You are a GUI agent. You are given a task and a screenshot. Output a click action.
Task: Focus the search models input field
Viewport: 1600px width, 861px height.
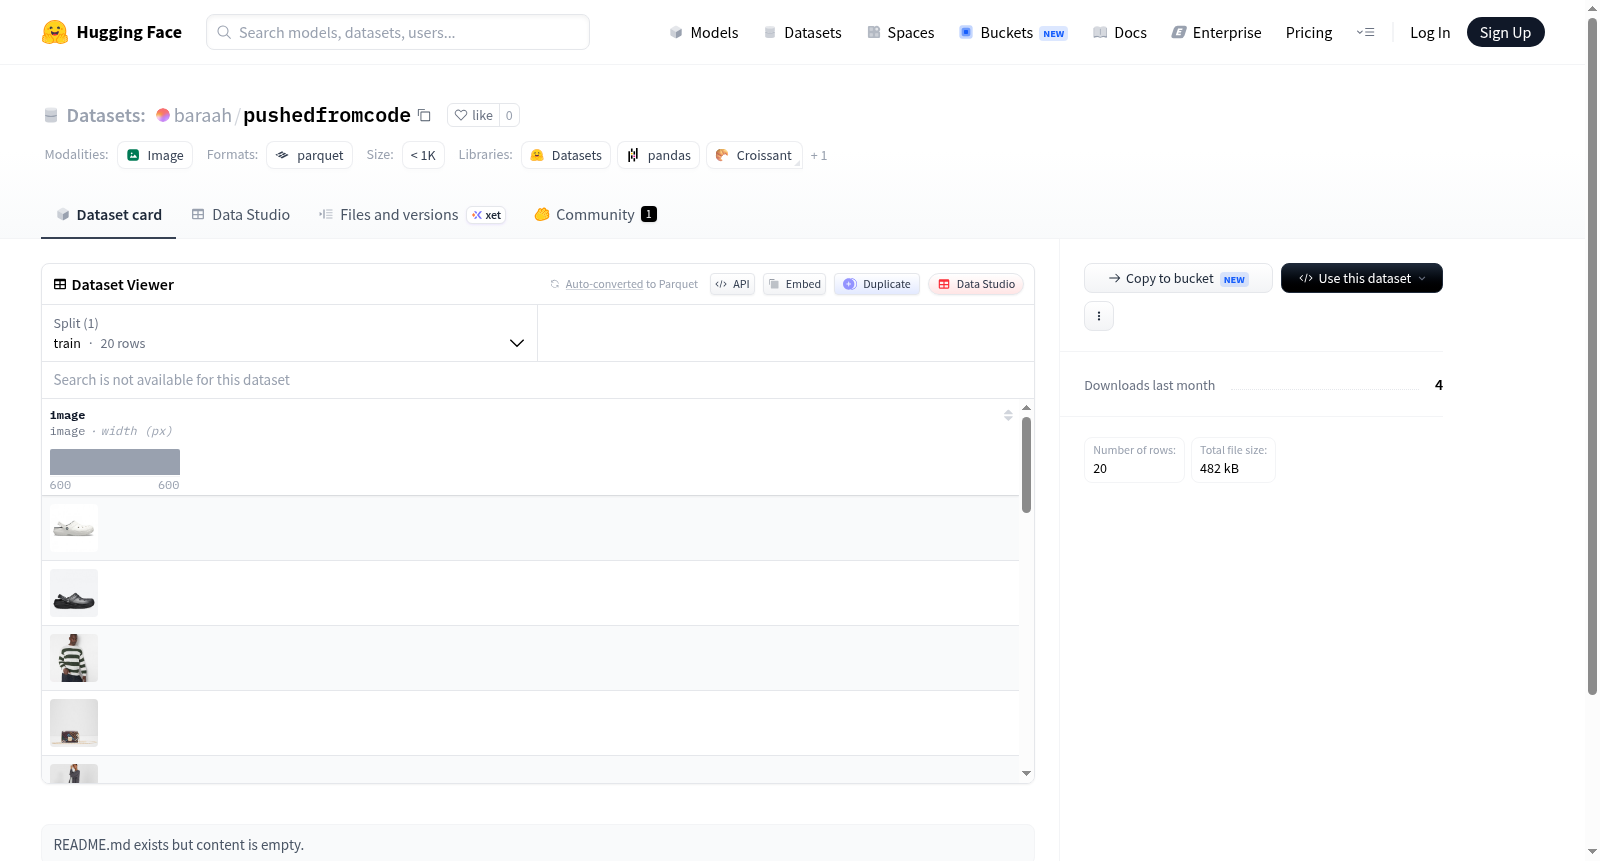point(398,32)
